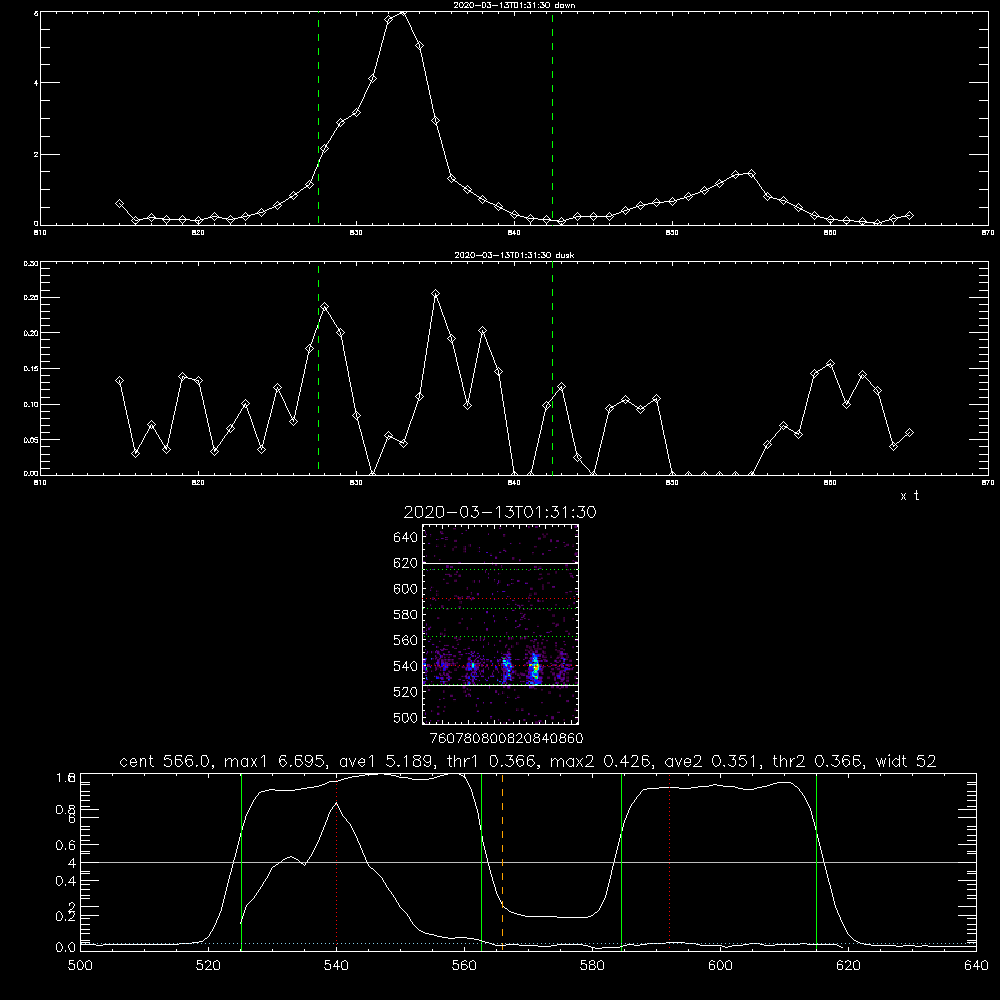Click the 620 label on bottom plot x-axis
1000x1000 pixels.
point(848,966)
